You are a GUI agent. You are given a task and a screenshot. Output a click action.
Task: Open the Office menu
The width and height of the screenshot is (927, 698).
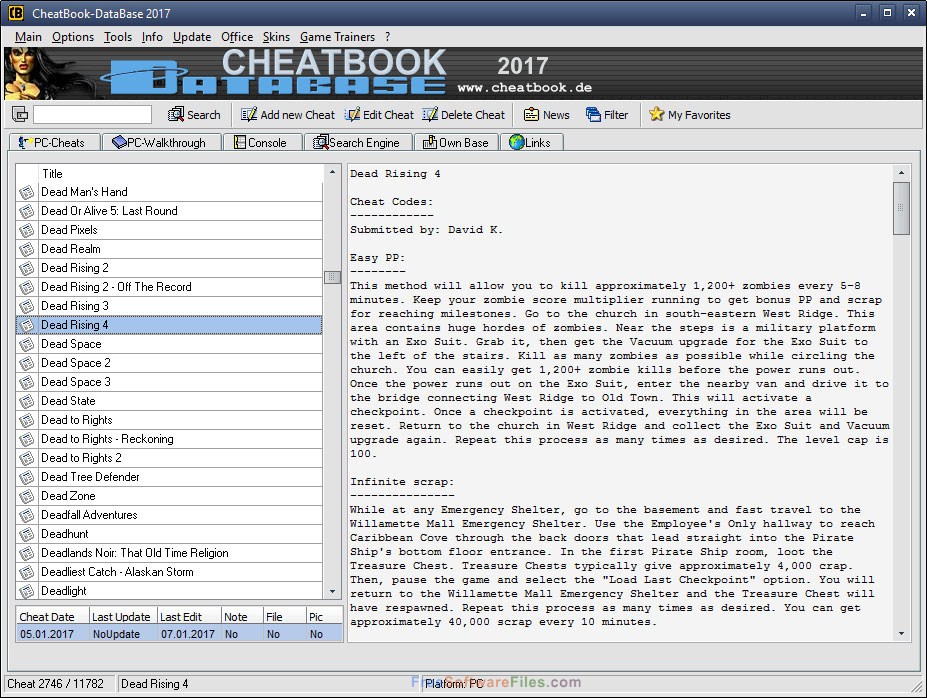(x=237, y=37)
